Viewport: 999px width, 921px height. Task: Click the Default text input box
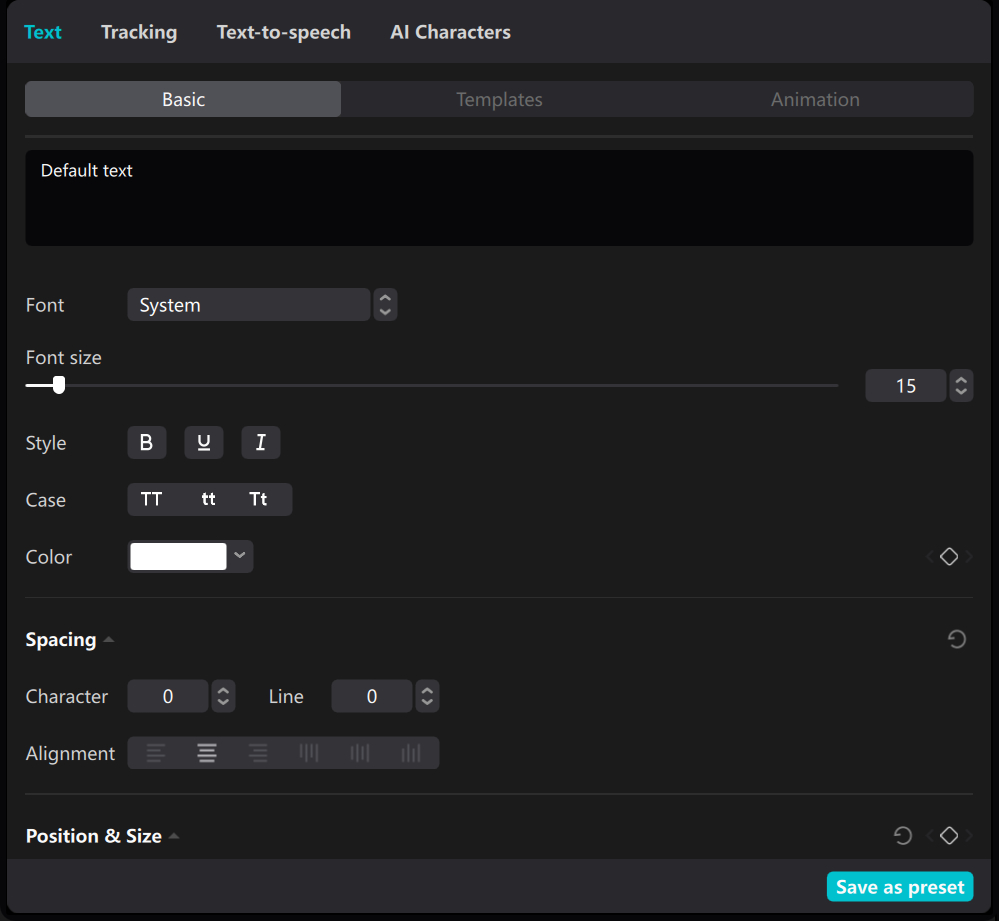(x=499, y=198)
